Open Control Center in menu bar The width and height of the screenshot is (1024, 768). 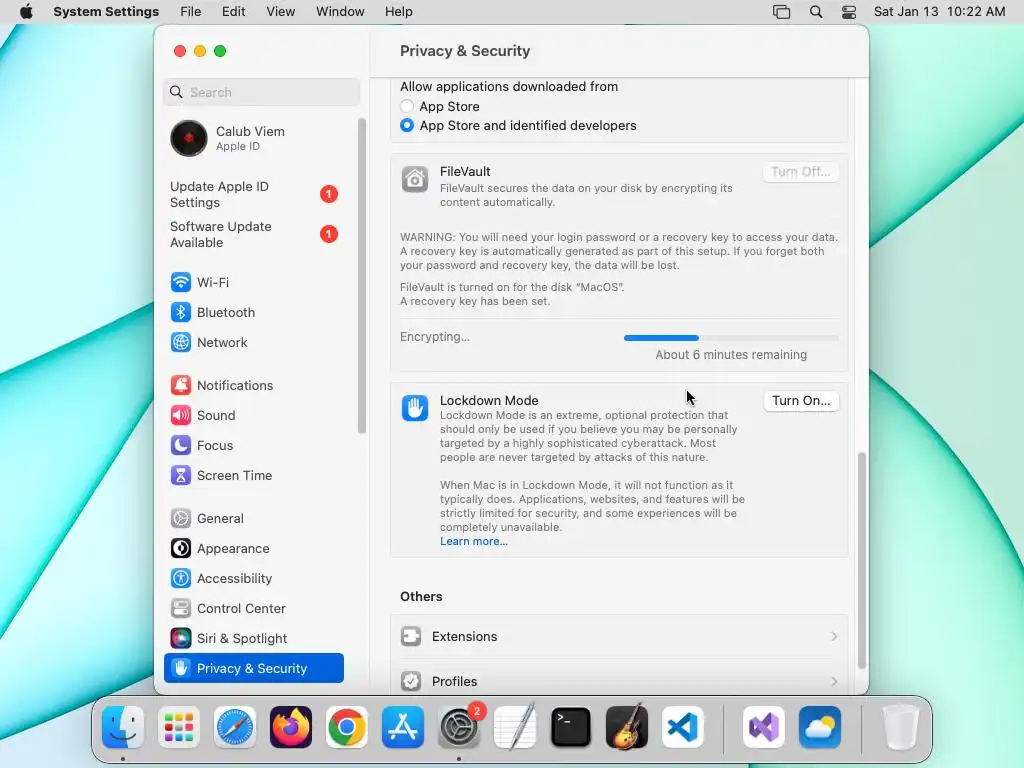tap(849, 12)
